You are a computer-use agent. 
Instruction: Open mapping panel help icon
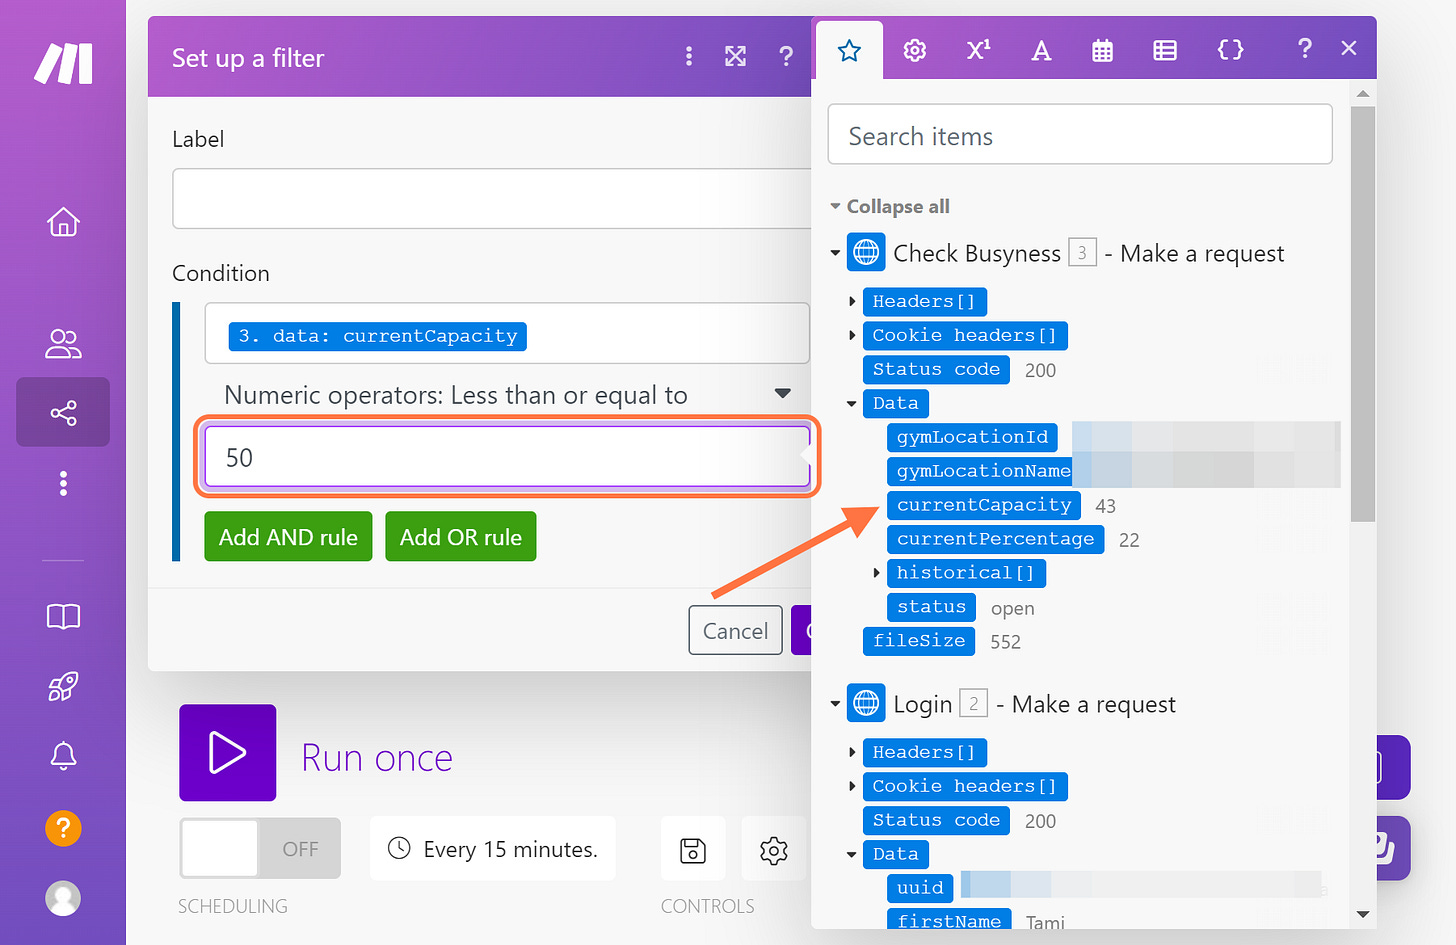point(1304,48)
